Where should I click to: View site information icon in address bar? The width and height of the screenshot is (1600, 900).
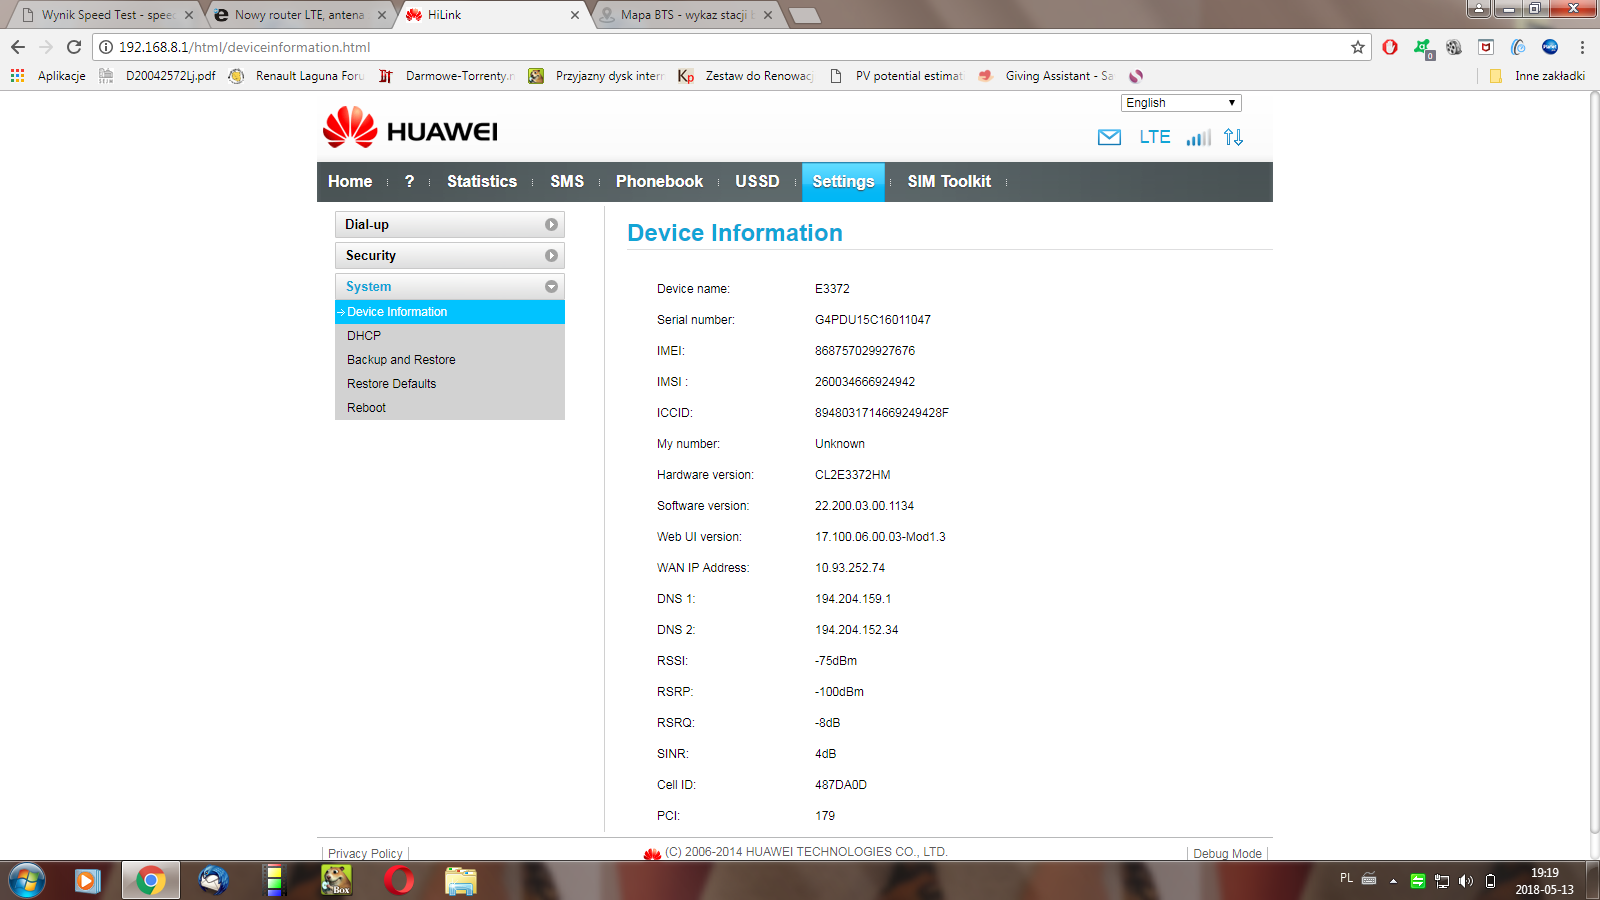(x=106, y=47)
